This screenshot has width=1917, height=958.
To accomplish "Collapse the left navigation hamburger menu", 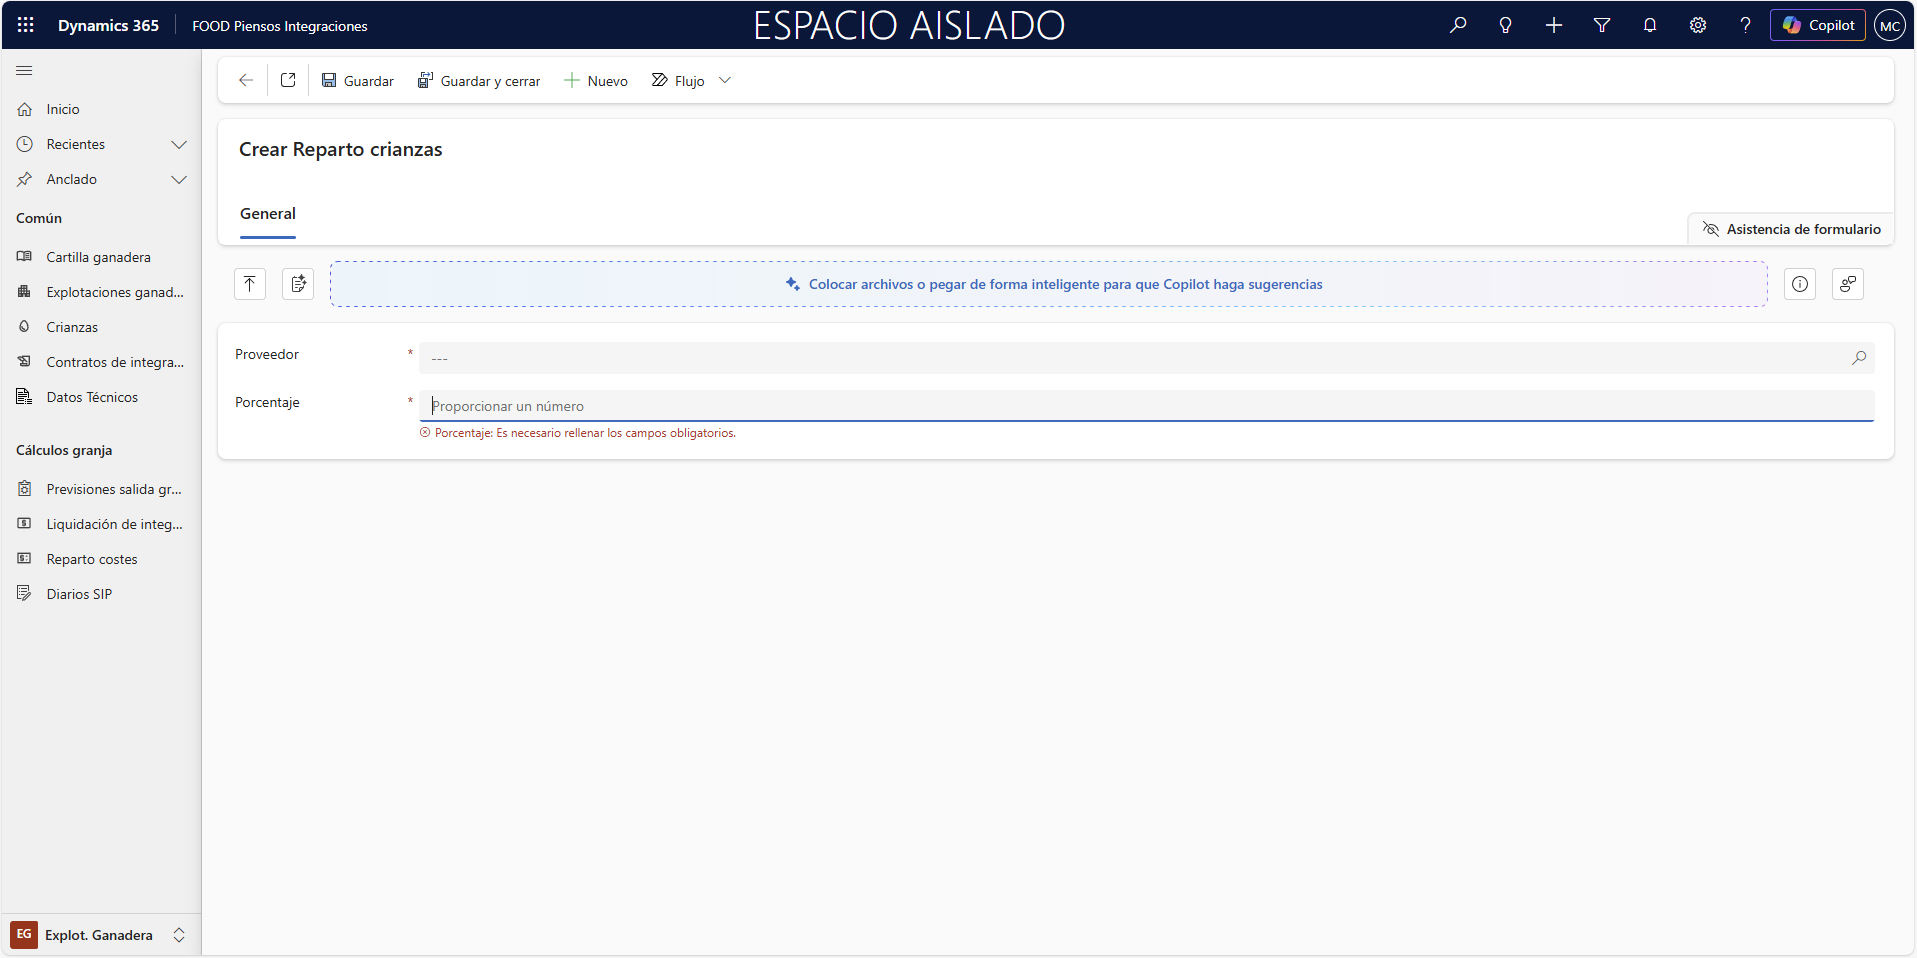I will coord(25,70).
